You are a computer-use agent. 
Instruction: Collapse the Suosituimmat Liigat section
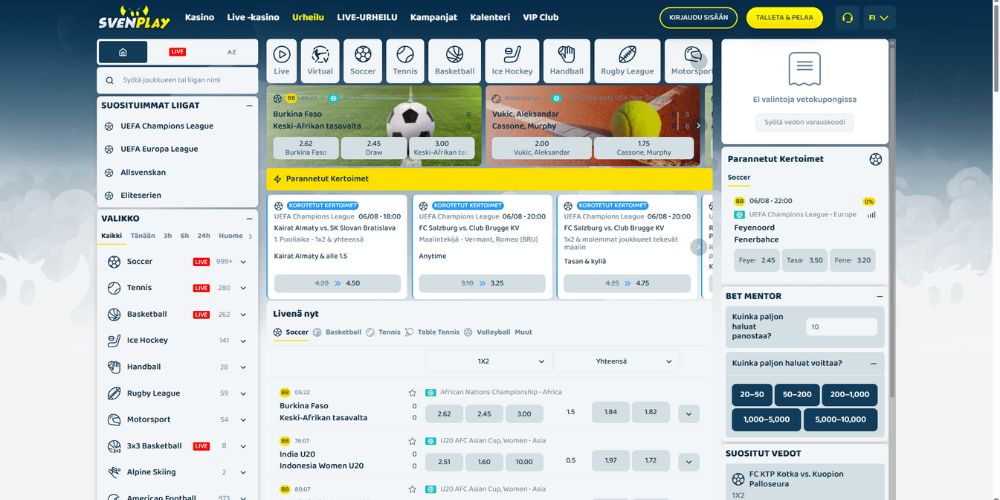click(249, 106)
